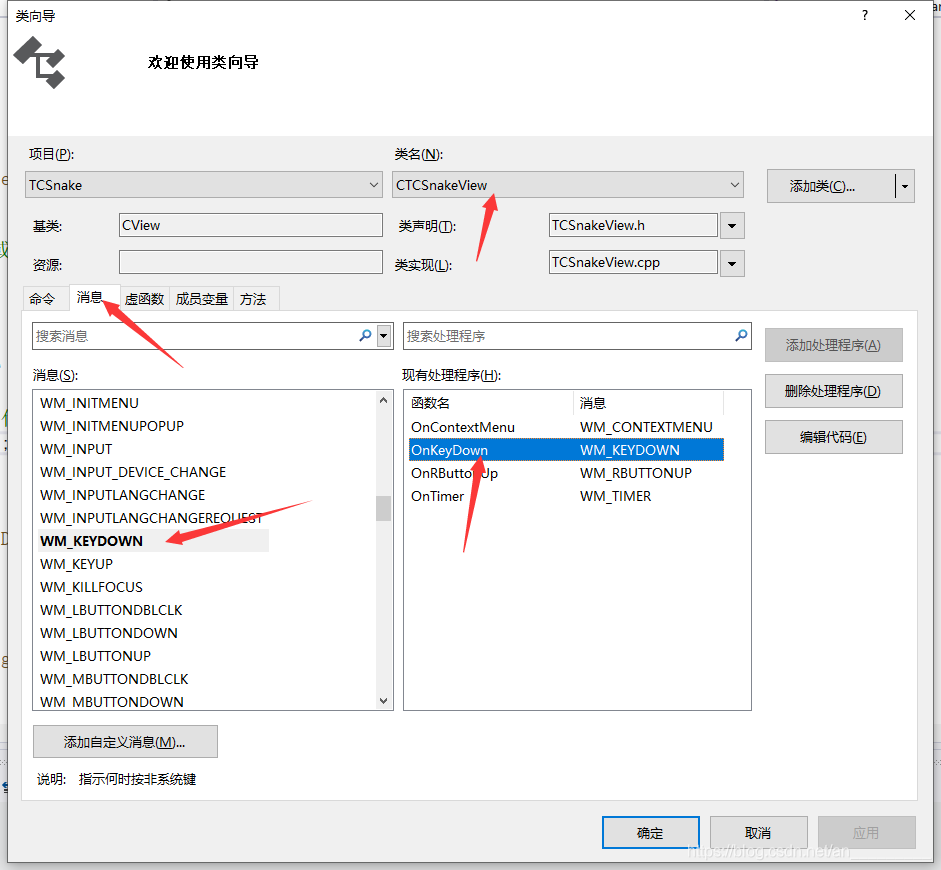The width and height of the screenshot is (941, 870).
Task: Select the OnContextMenu handler row
Action: click(567, 427)
